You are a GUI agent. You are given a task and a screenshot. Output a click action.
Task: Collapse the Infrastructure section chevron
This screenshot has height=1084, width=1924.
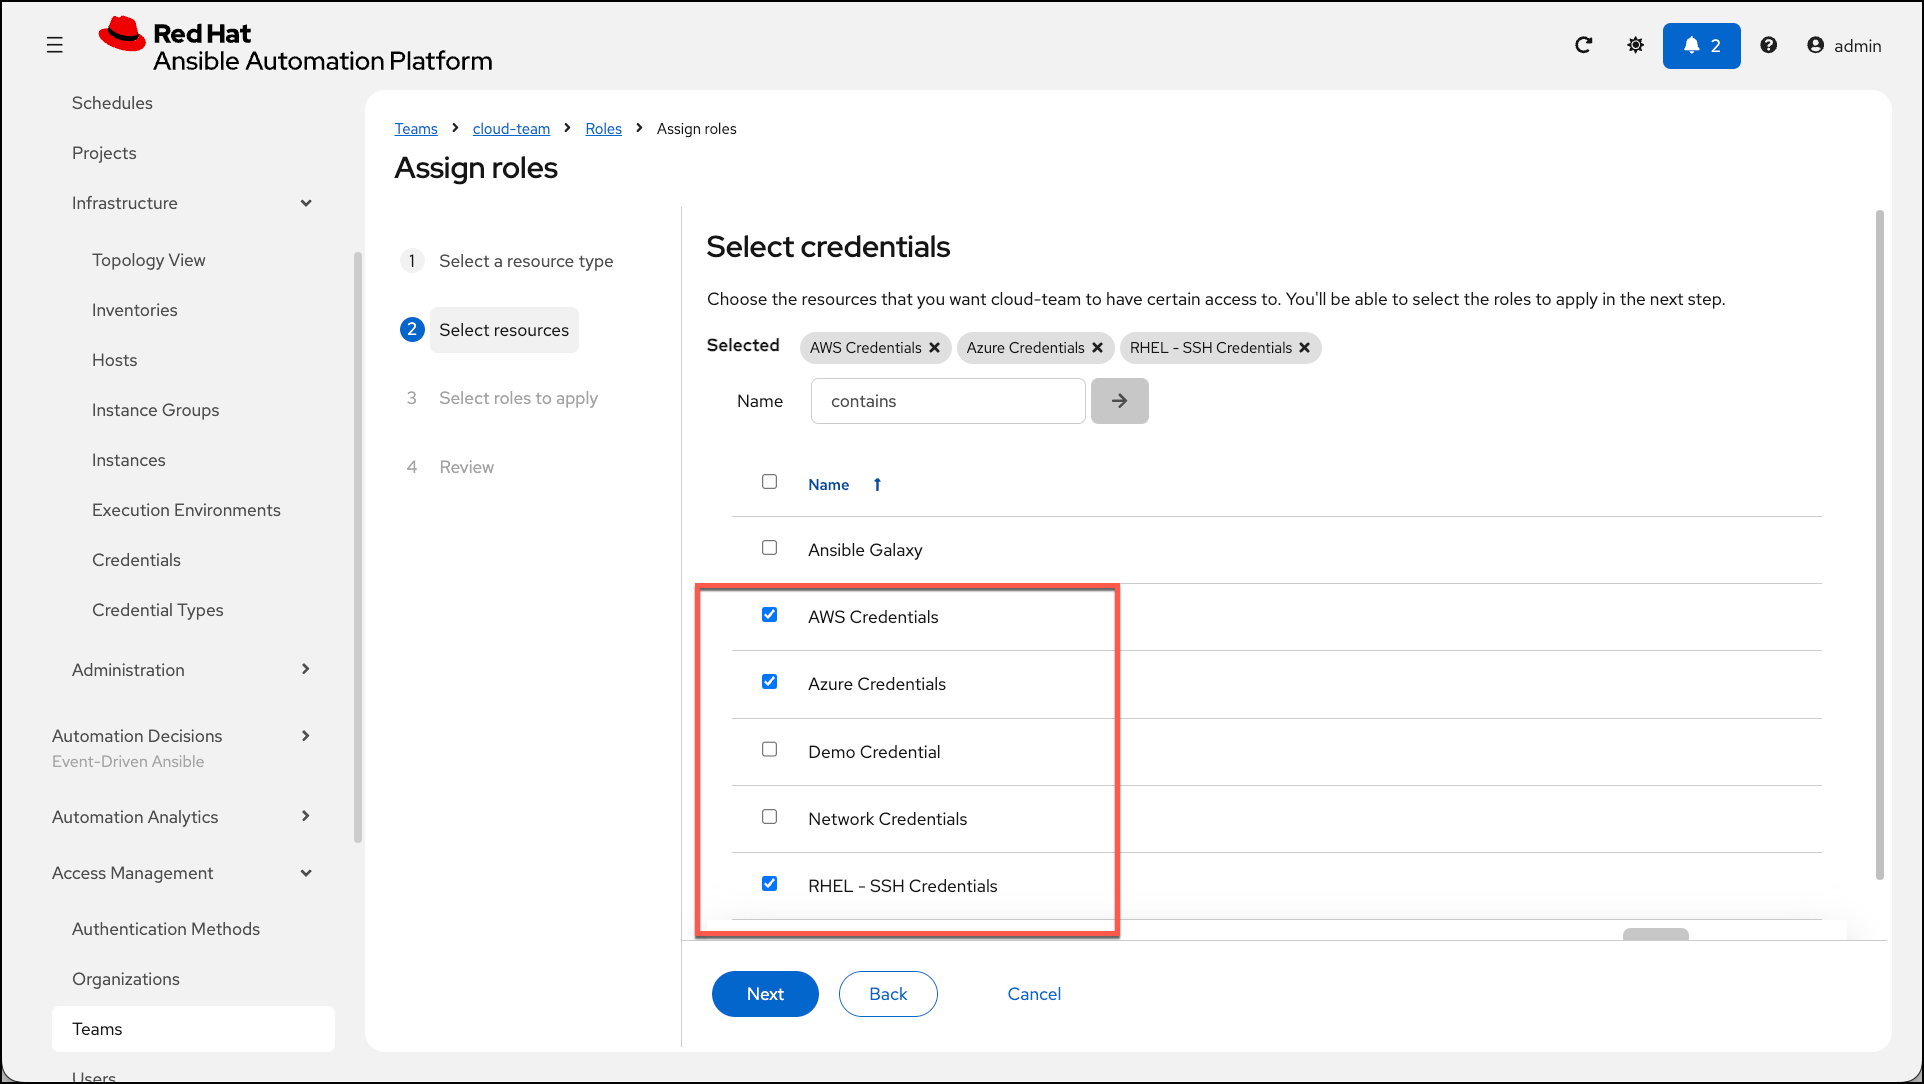[306, 203]
